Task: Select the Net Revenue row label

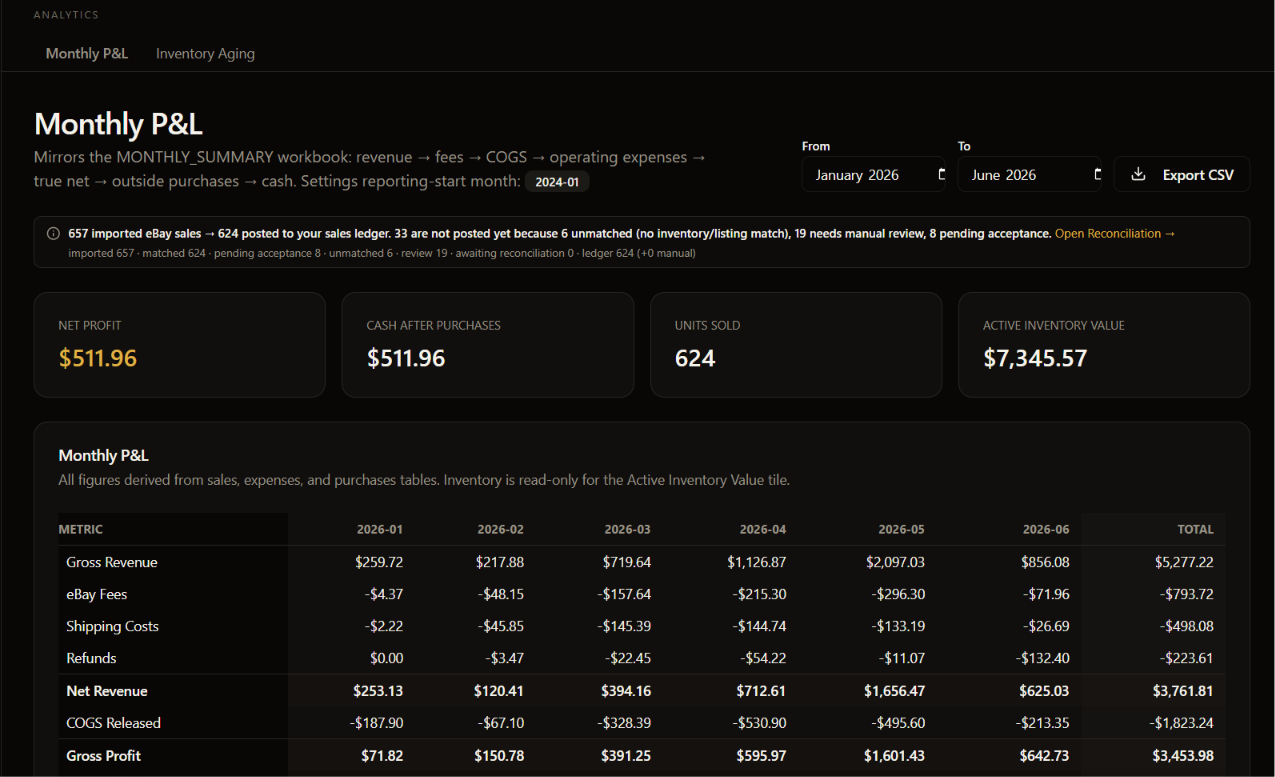Action: tap(107, 691)
